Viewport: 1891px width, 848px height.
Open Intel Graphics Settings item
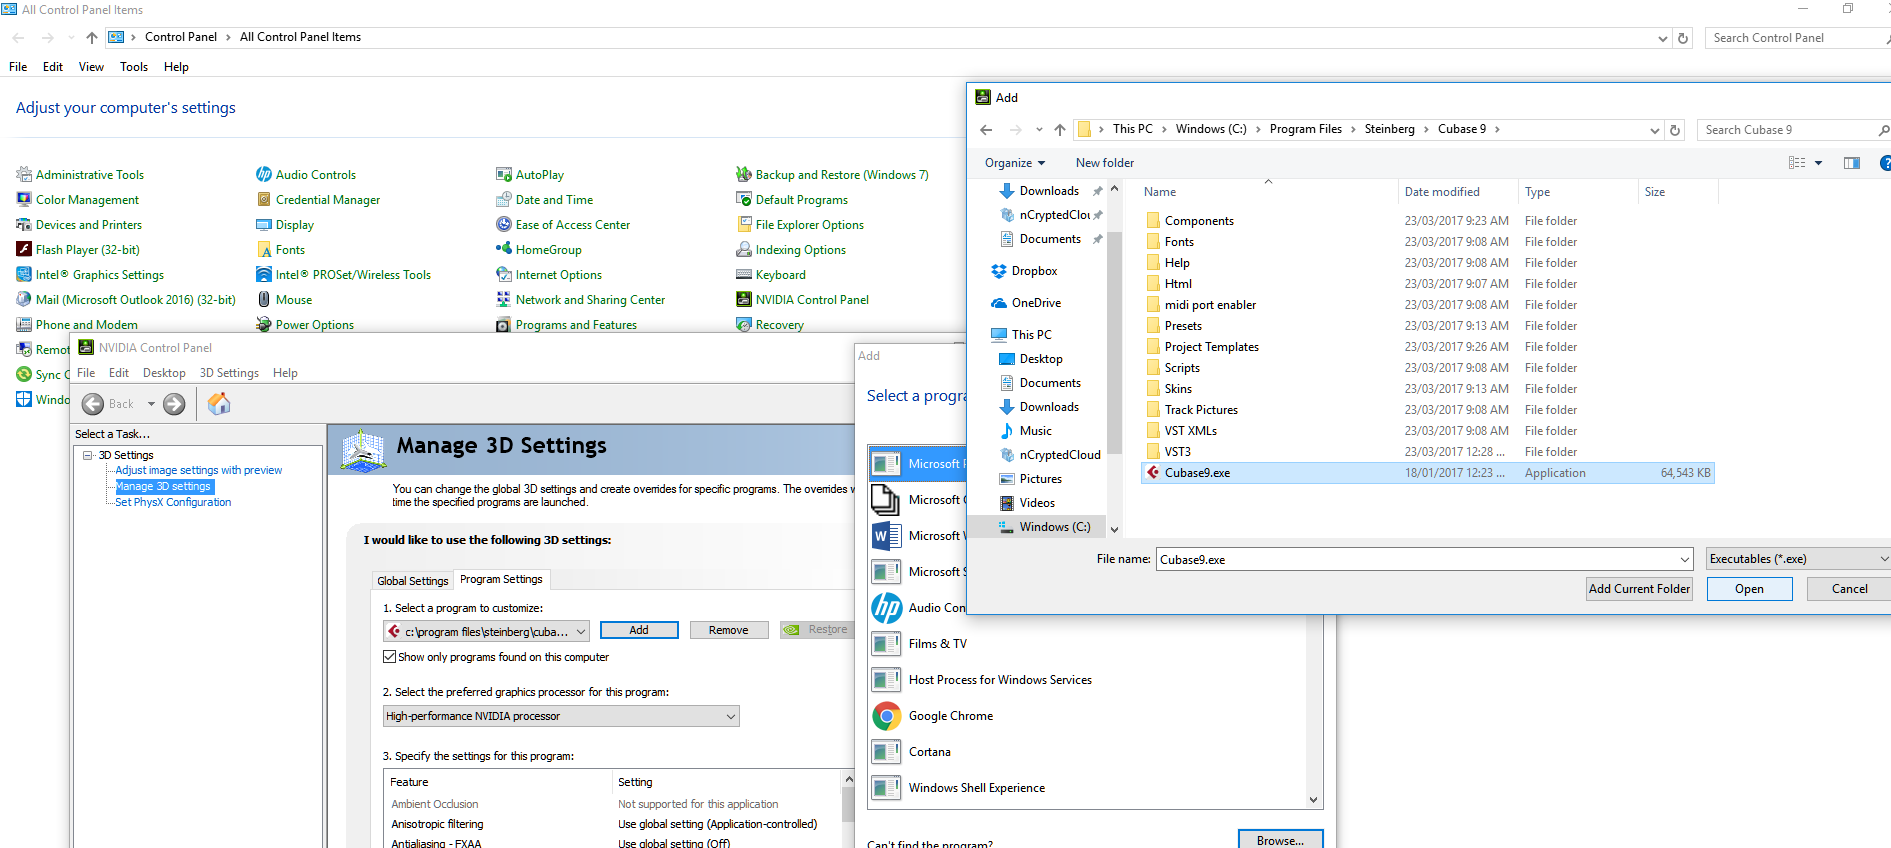[x=90, y=275]
